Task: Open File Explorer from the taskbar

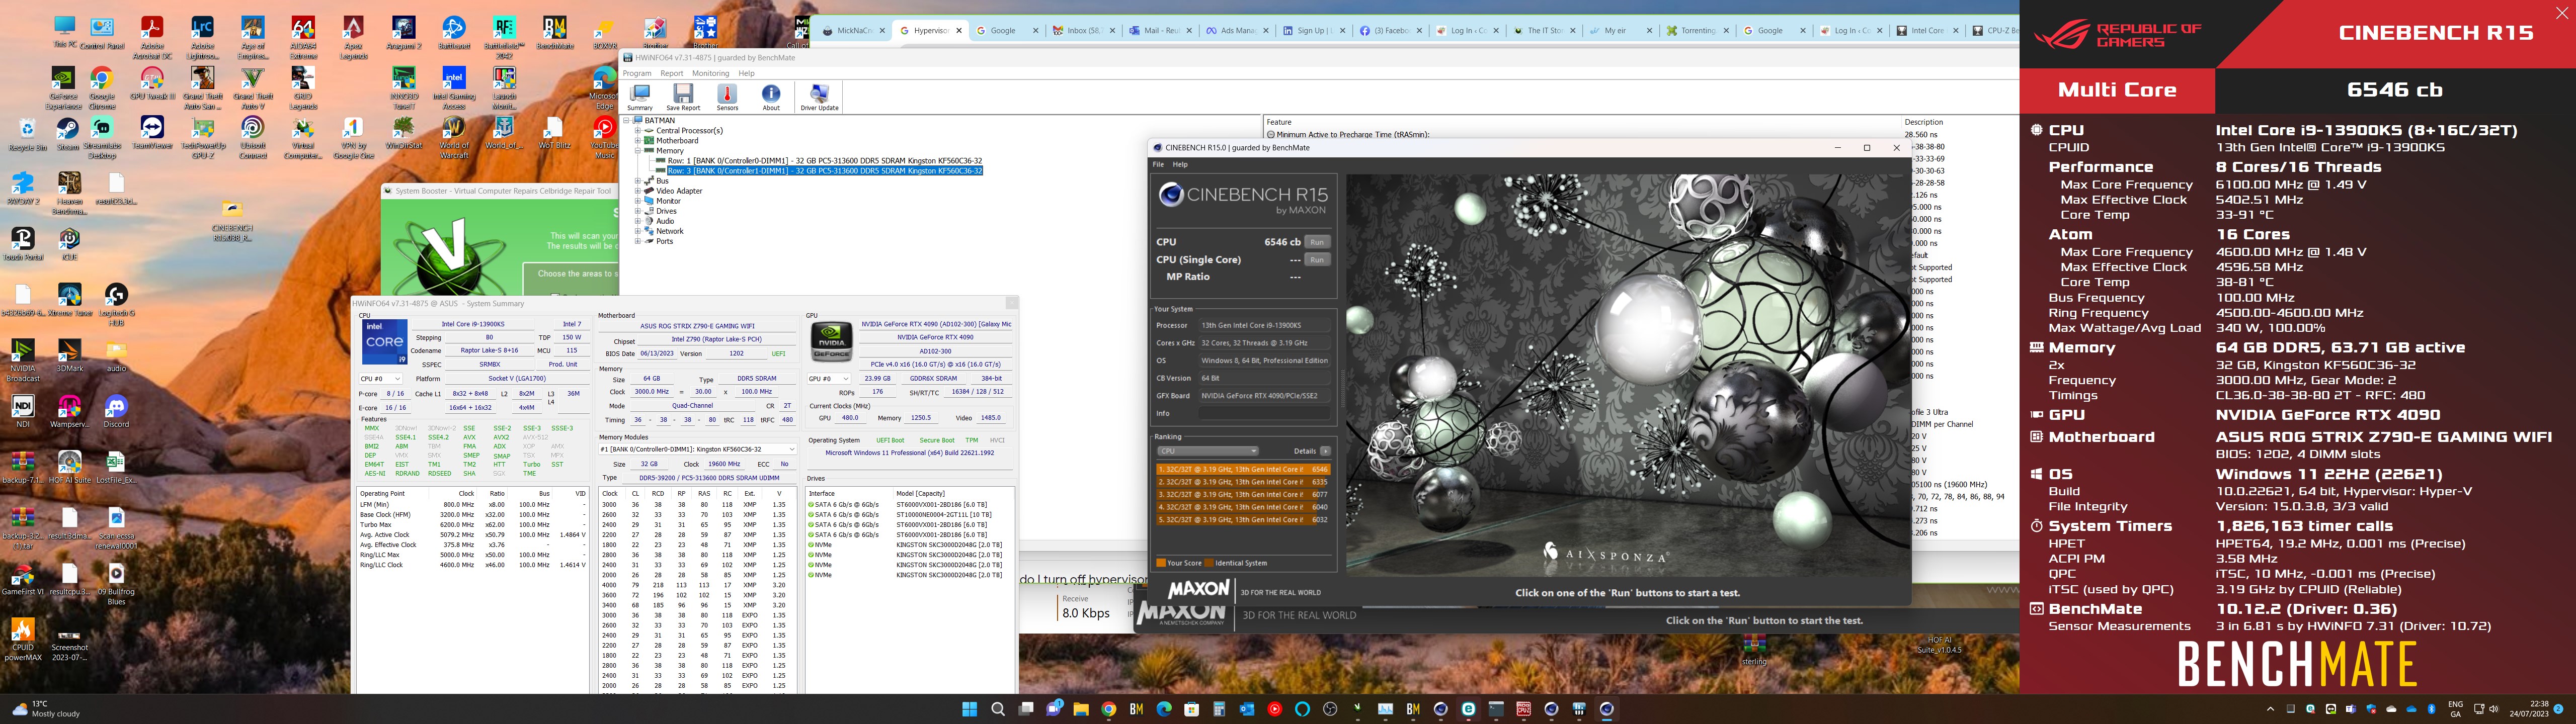Action: pyautogui.click(x=1081, y=709)
